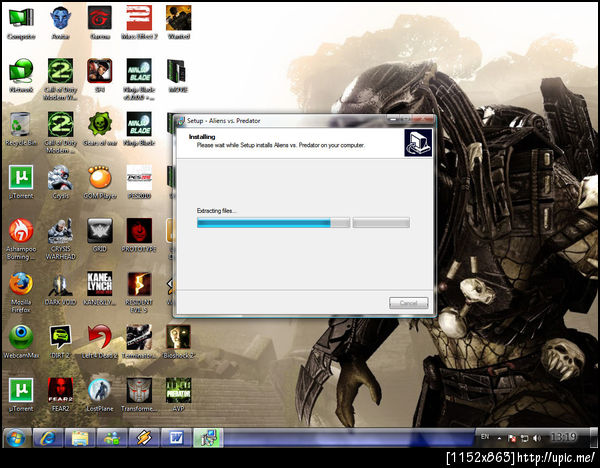
Task: Open Internet Explorer from the taskbar
Action: pyautogui.click(x=47, y=438)
